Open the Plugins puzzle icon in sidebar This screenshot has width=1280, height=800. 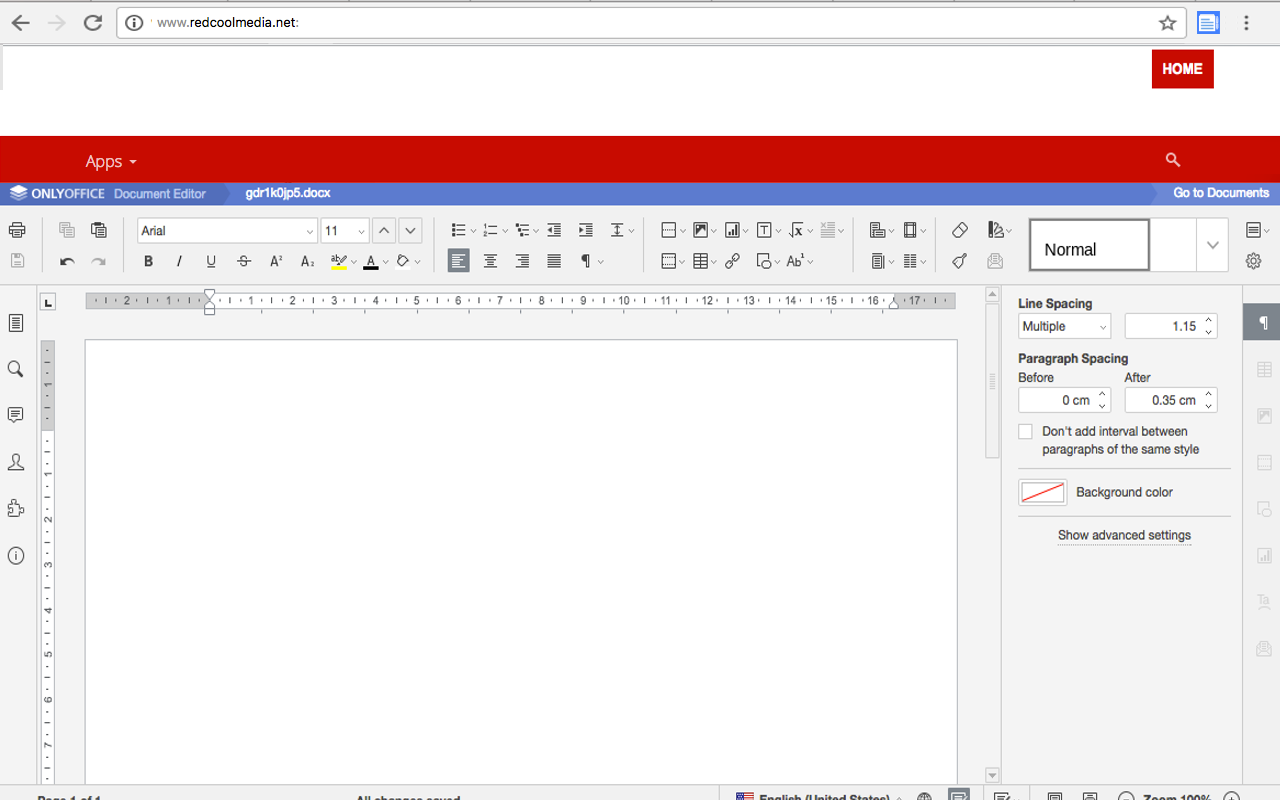click(x=16, y=509)
